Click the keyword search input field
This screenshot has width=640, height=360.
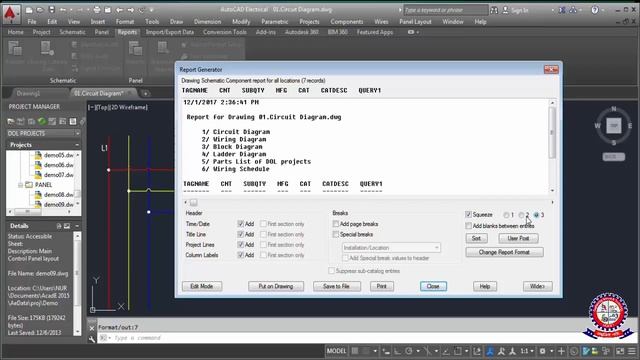pyautogui.click(x=445, y=10)
